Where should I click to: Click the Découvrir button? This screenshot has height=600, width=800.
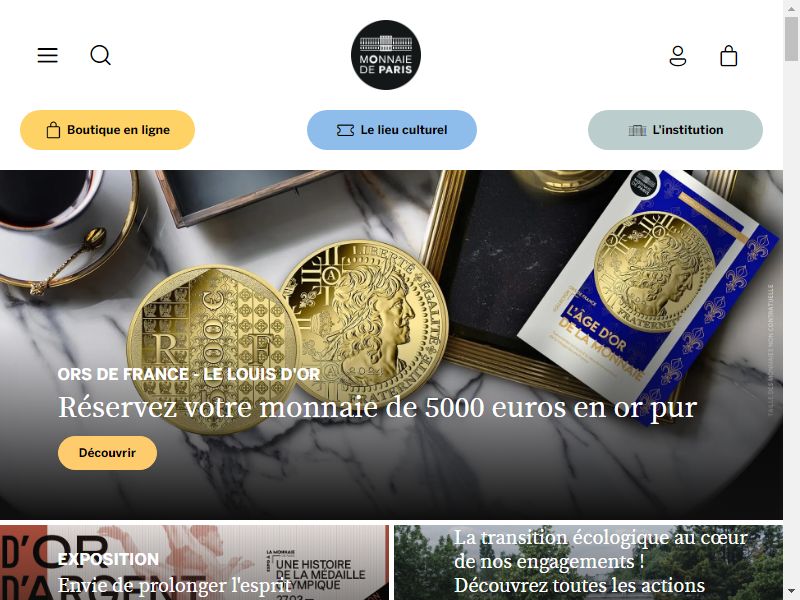point(107,453)
